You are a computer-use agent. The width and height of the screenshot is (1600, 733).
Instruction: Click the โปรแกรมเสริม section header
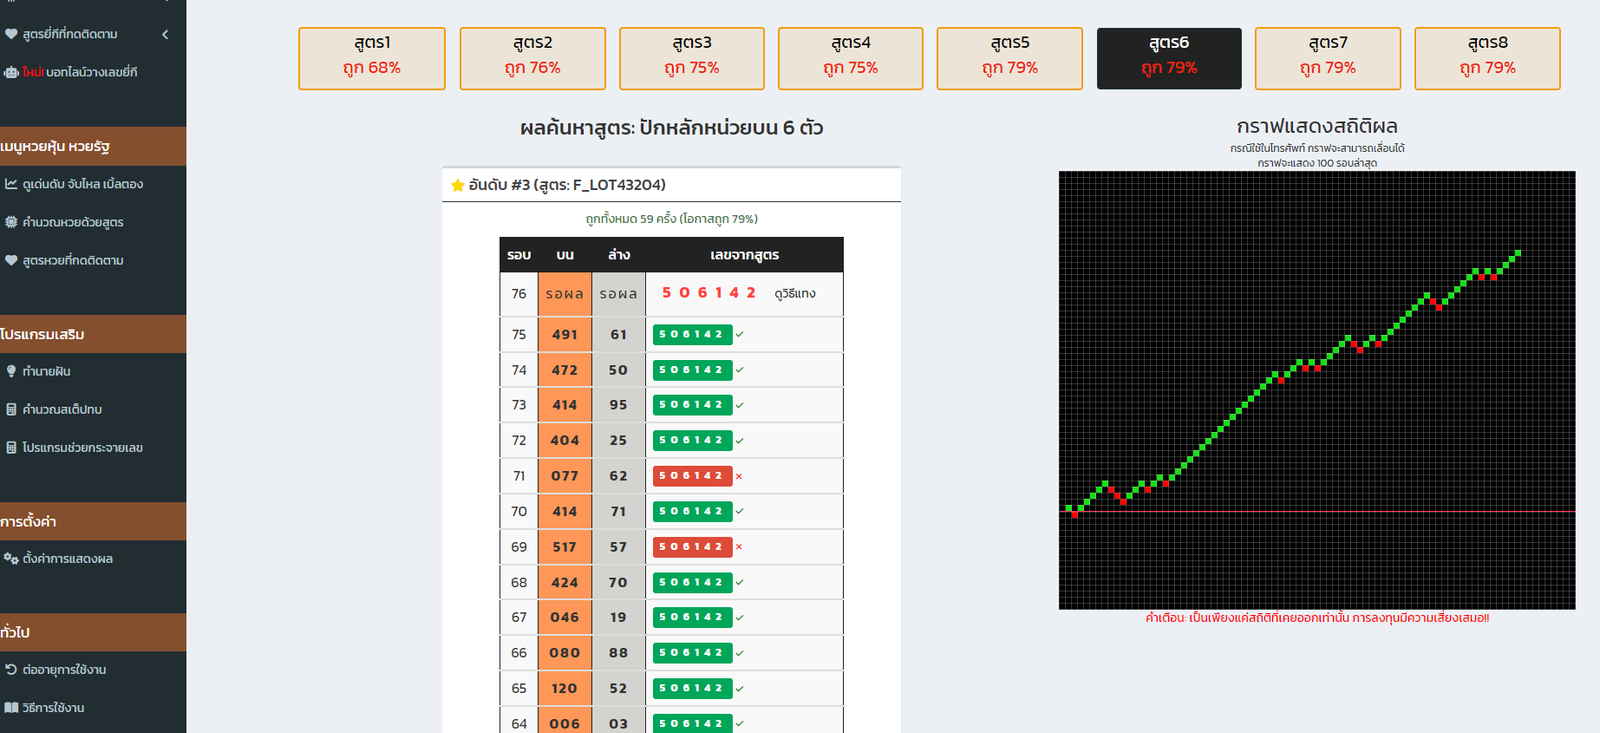[x=93, y=334]
